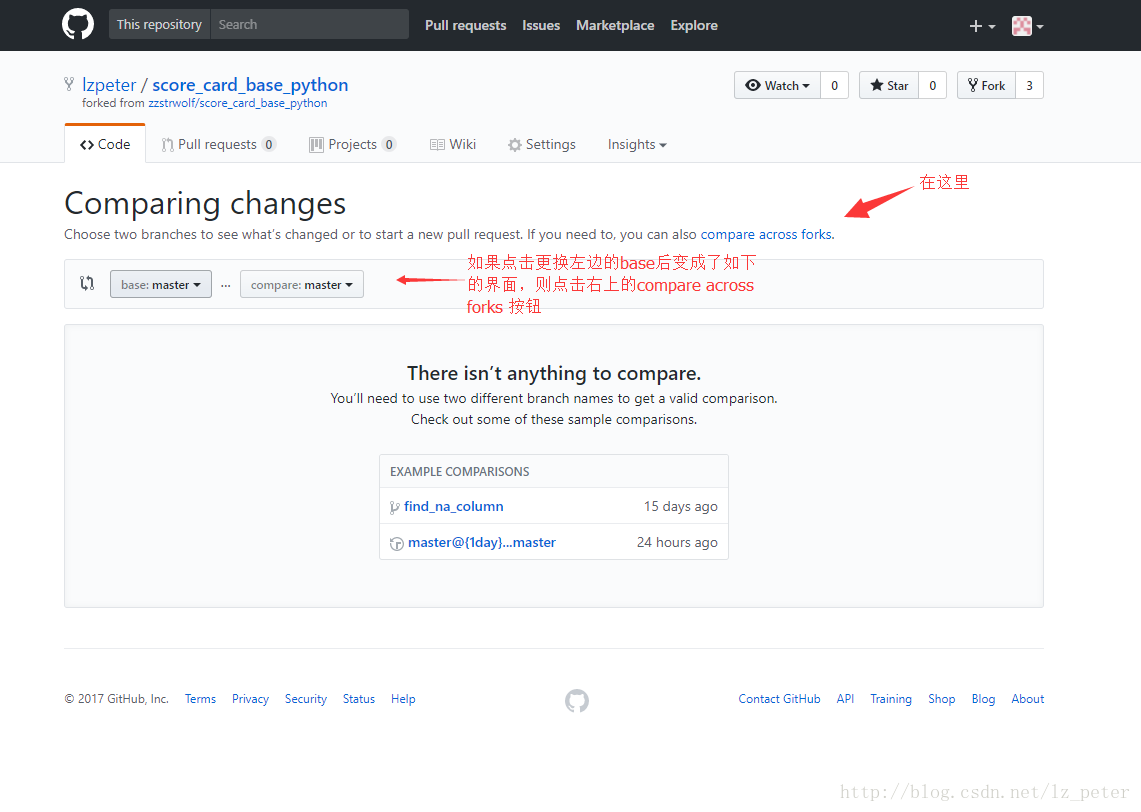Open Issues in top navigation
This screenshot has width=1141, height=812.
(541, 25)
